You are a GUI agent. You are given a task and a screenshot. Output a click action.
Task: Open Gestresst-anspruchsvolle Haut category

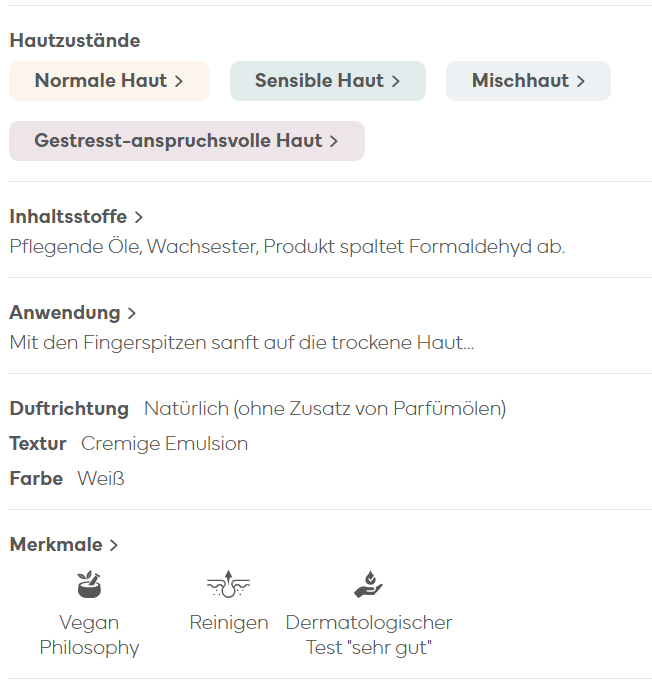point(187,141)
